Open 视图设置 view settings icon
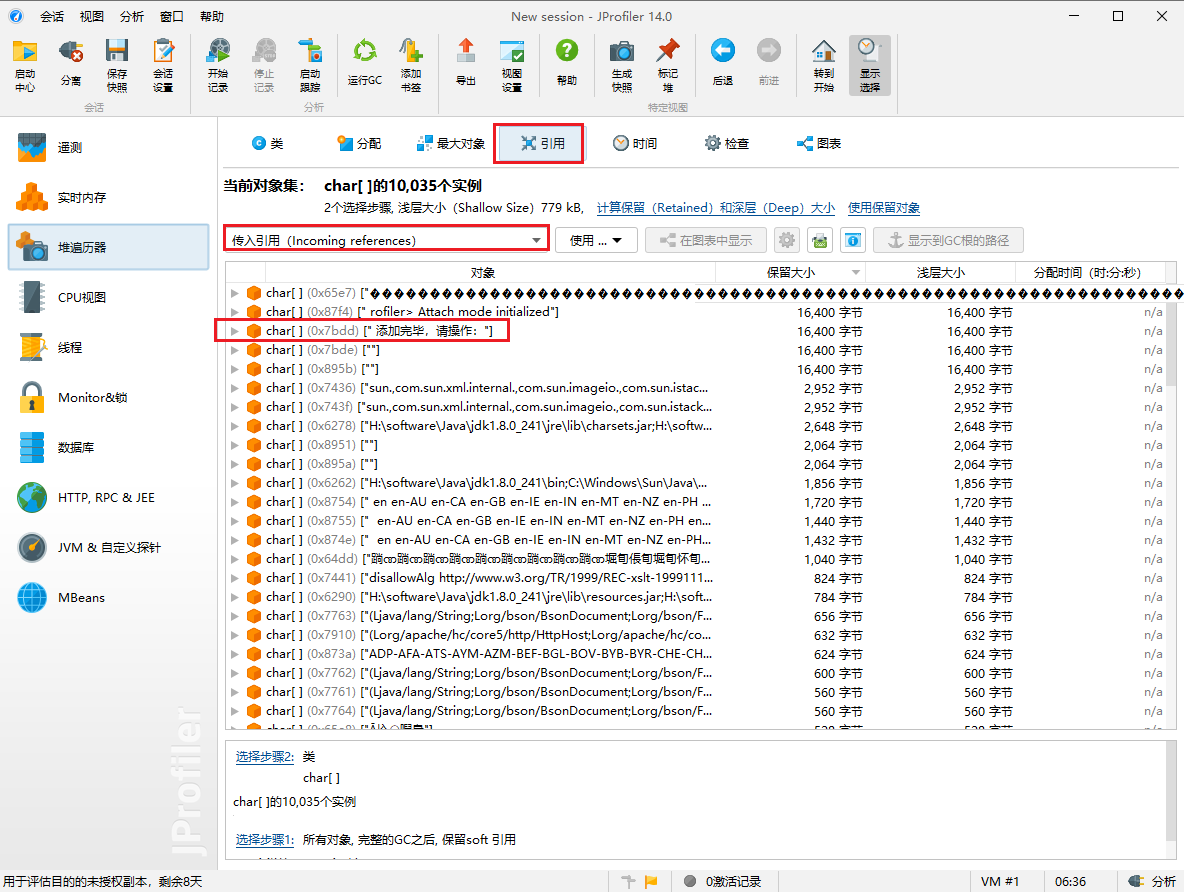1184x892 pixels. pos(512,65)
